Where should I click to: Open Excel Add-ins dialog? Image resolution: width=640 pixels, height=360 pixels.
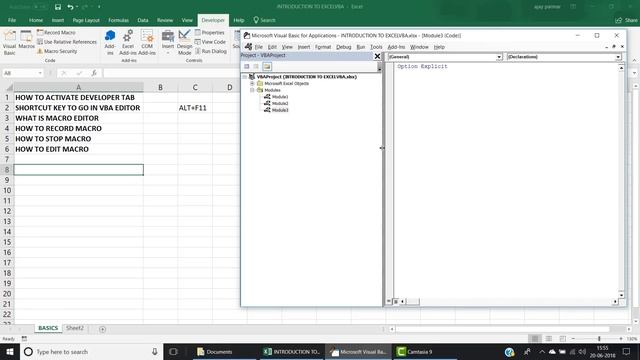[128, 42]
